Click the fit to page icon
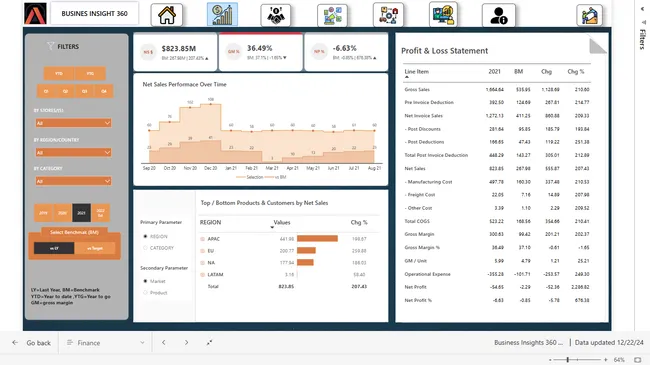Screen dimensions: 650x365 coord(638,360)
